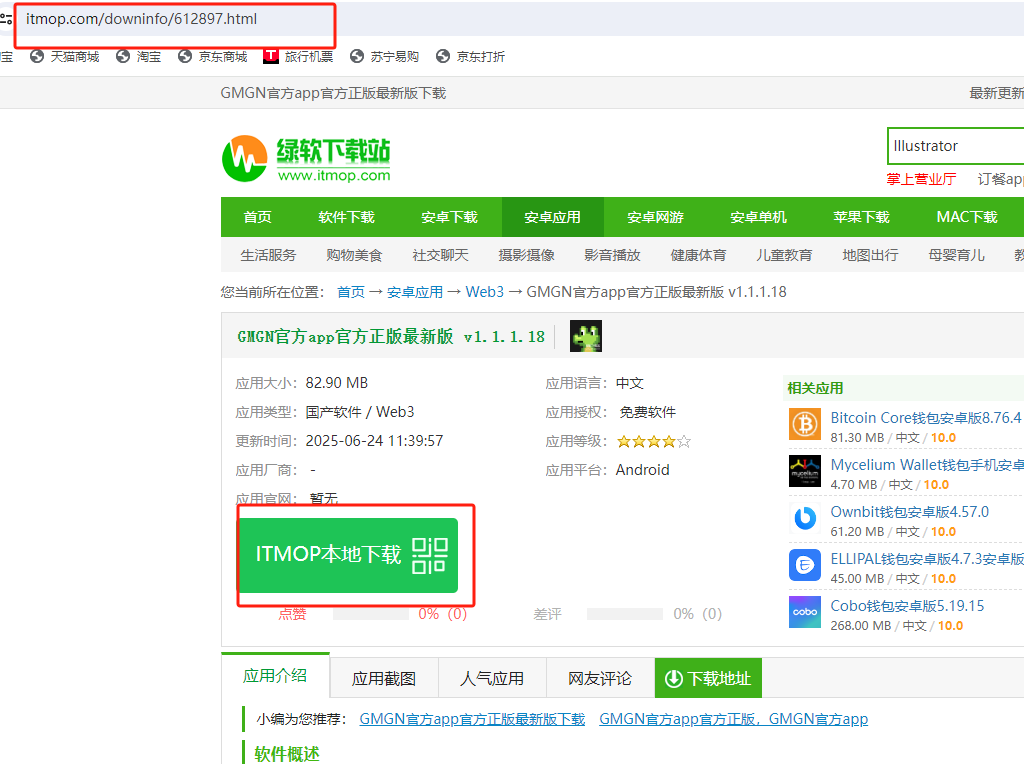Select 安卓网游 in the green navigation bar
Screen dimensions: 1024x764
pyautogui.click(x=655, y=217)
